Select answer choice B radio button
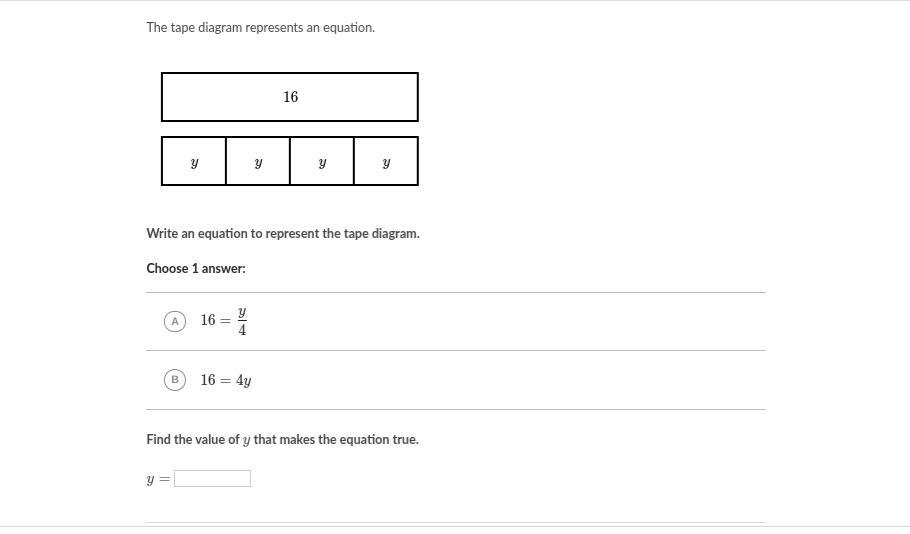This screenshot has height=534, width=910. (175, 380)
